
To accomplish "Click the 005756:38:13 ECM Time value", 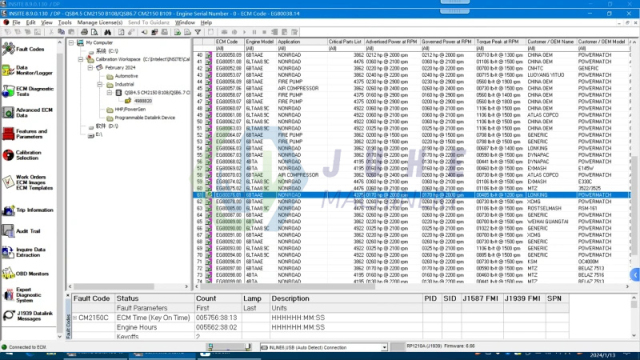I will tap(216, 318).
